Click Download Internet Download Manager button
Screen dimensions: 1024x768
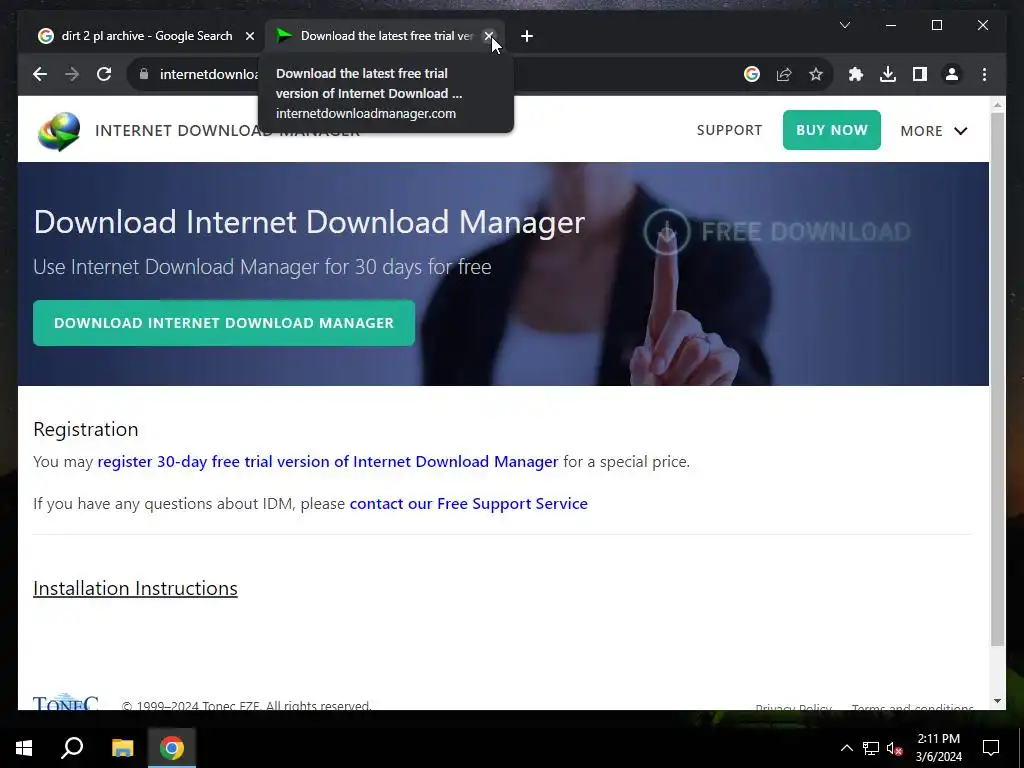(224, 323)
